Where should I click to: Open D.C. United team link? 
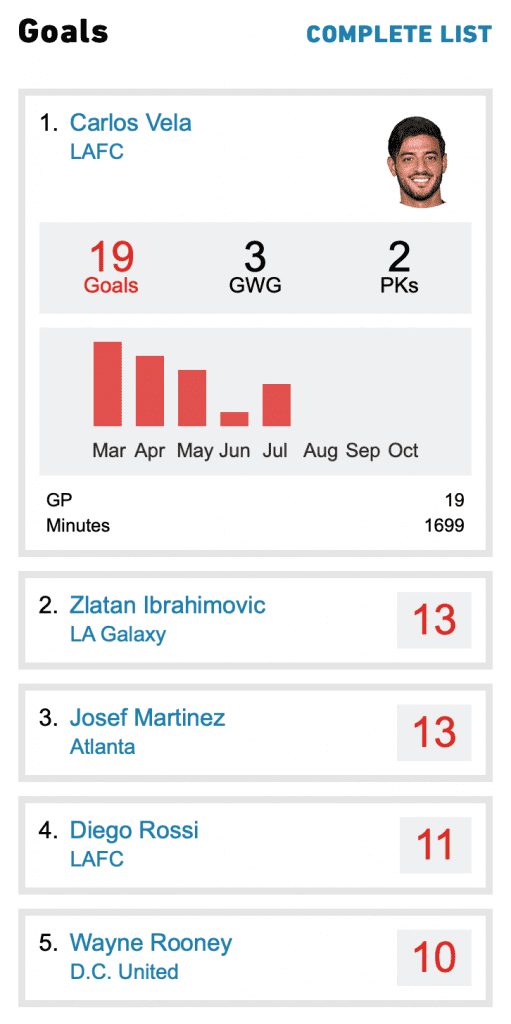[x=124, y=972]
